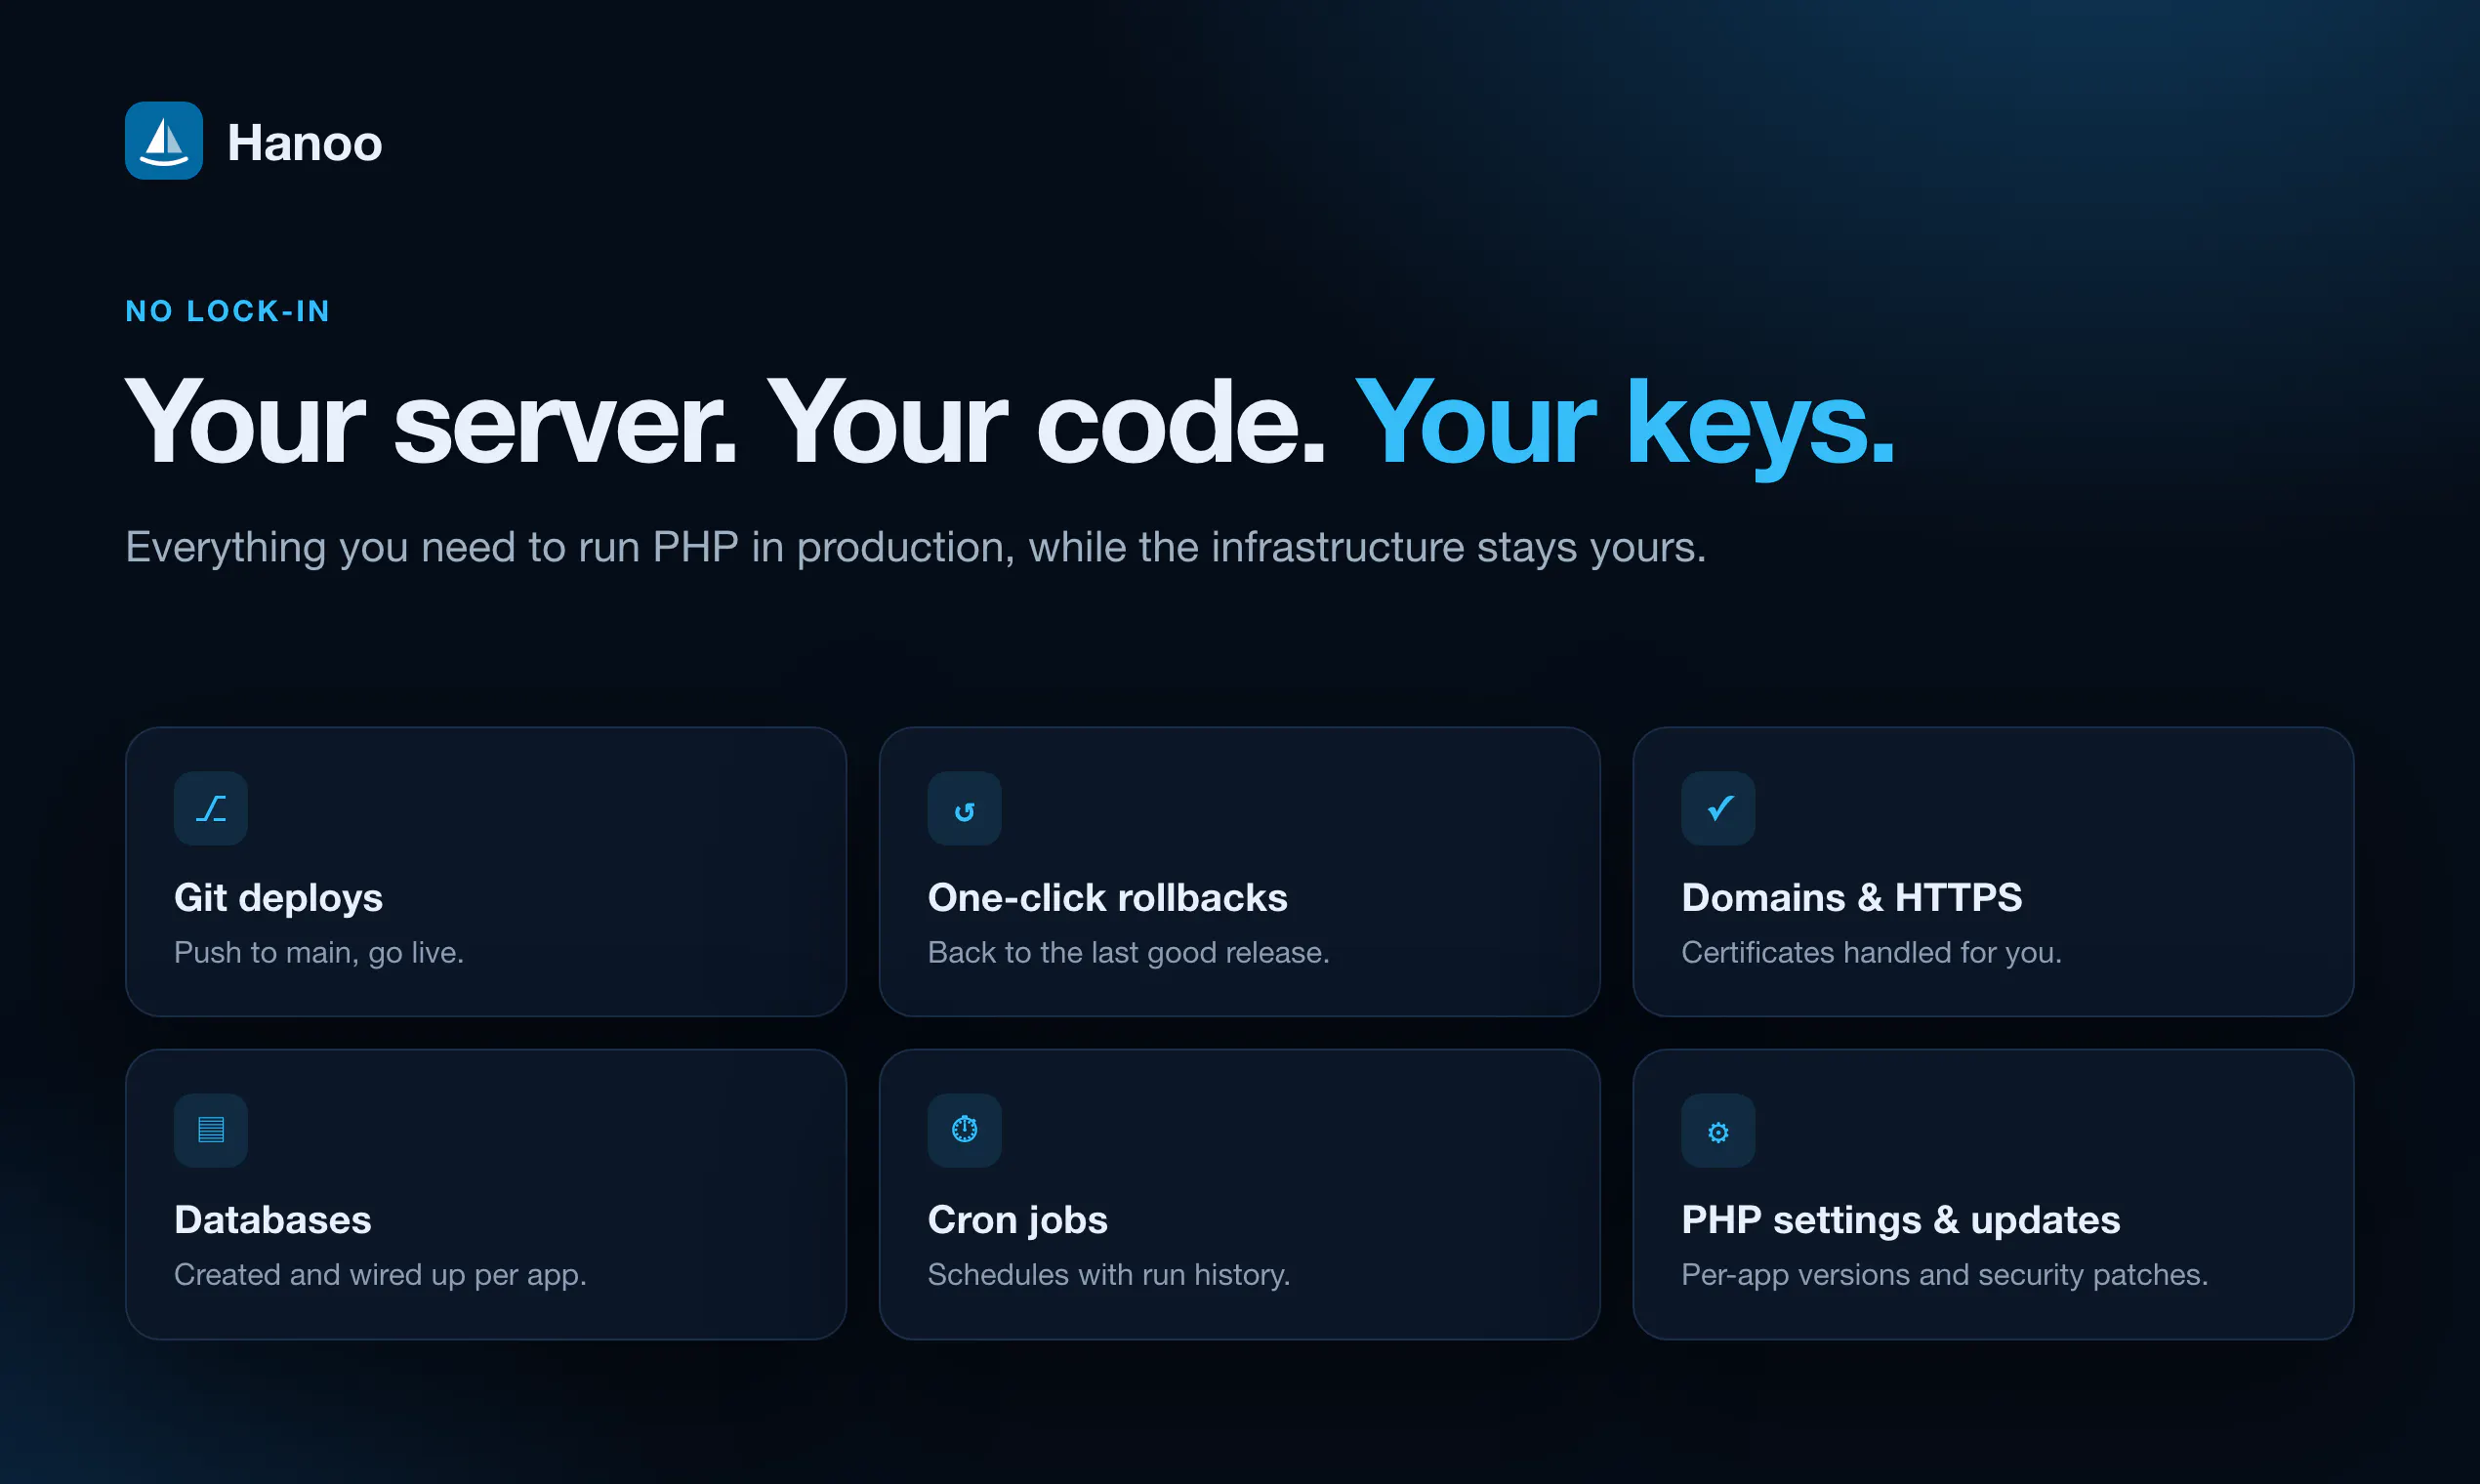Click the Cron jobs clock icon

pyautogui.click(x=964, y=1130)
